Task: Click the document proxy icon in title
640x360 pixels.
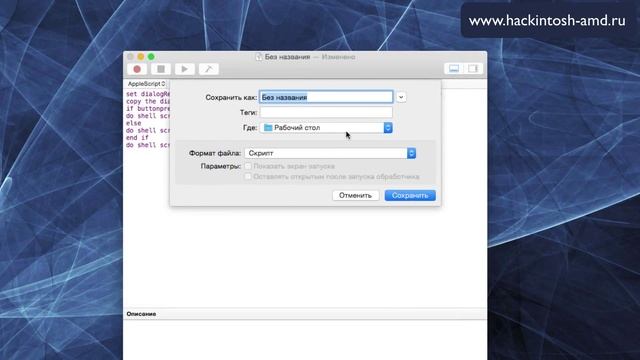Action: [x=259, y=57]
